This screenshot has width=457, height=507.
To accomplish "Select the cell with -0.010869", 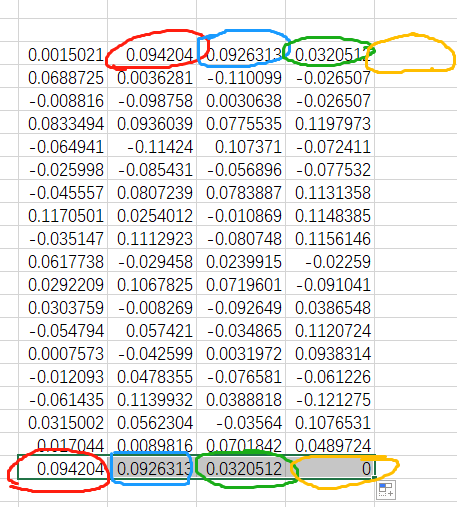I will 241,214.
